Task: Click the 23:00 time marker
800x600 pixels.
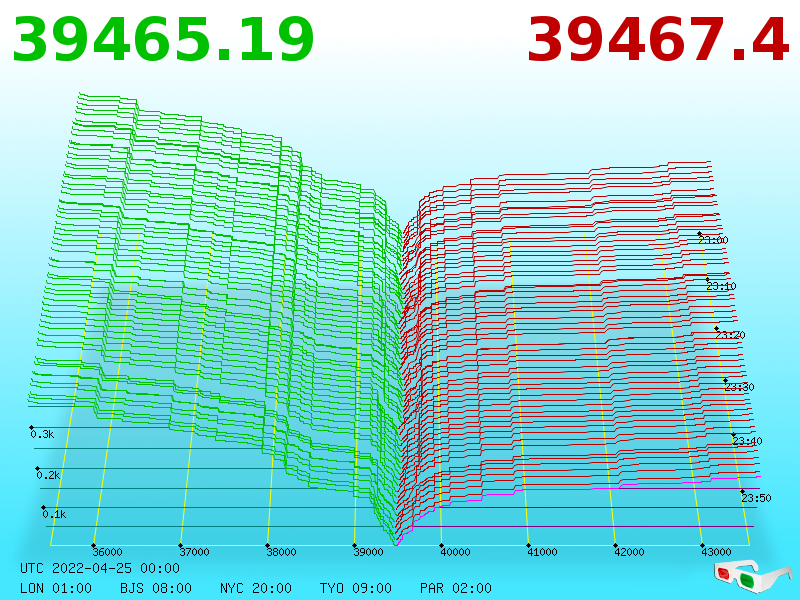Action: 713,240
